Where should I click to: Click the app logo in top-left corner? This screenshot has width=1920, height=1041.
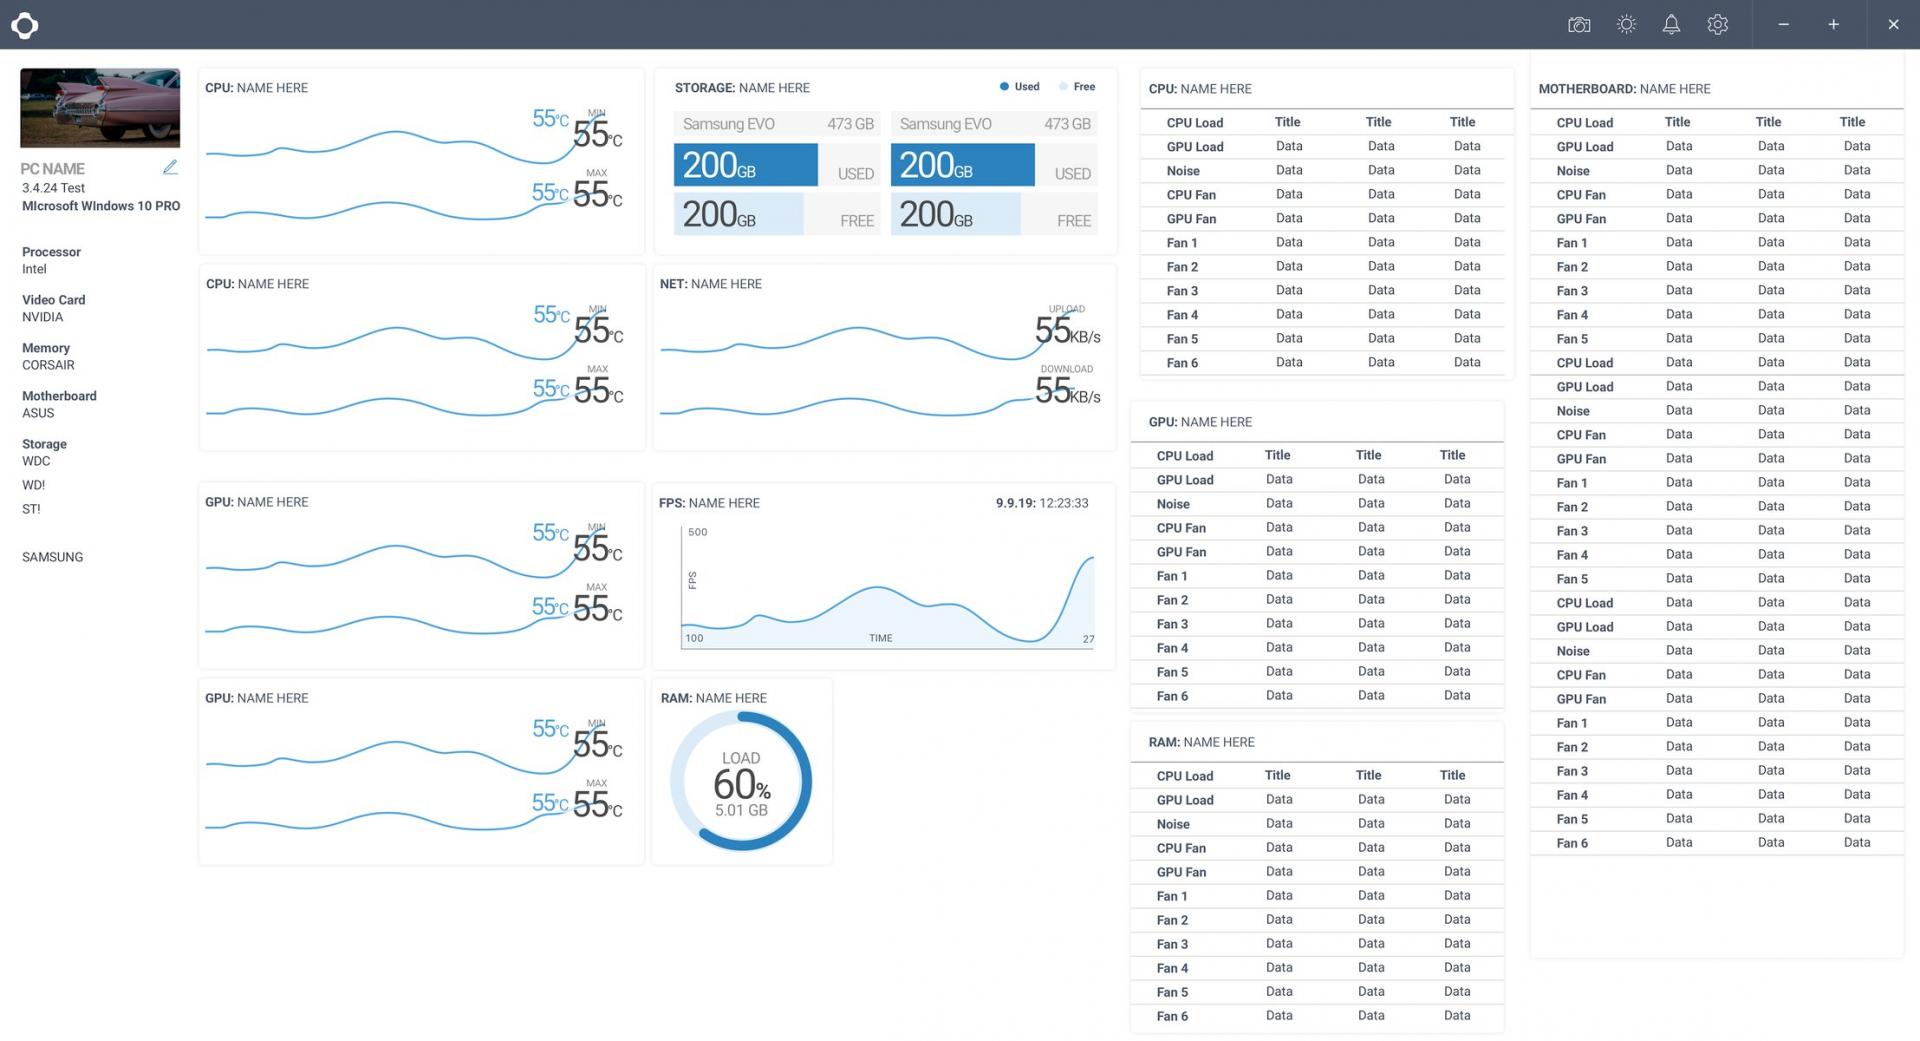click(x=24, y=25)
